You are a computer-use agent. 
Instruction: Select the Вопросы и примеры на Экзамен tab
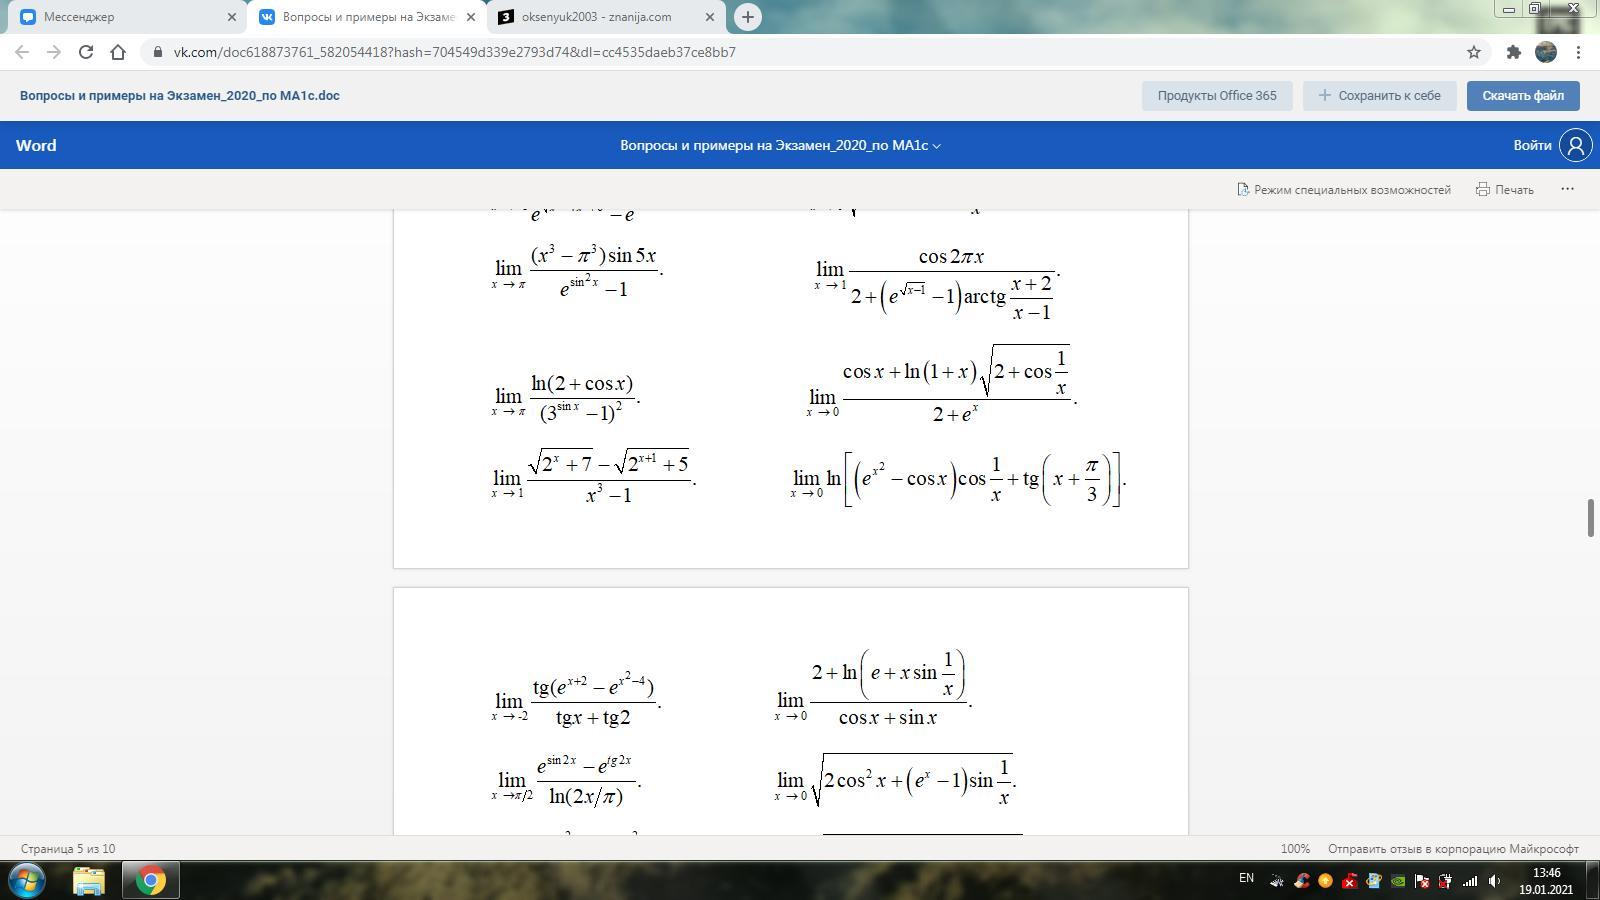click(x=367, y=17)
